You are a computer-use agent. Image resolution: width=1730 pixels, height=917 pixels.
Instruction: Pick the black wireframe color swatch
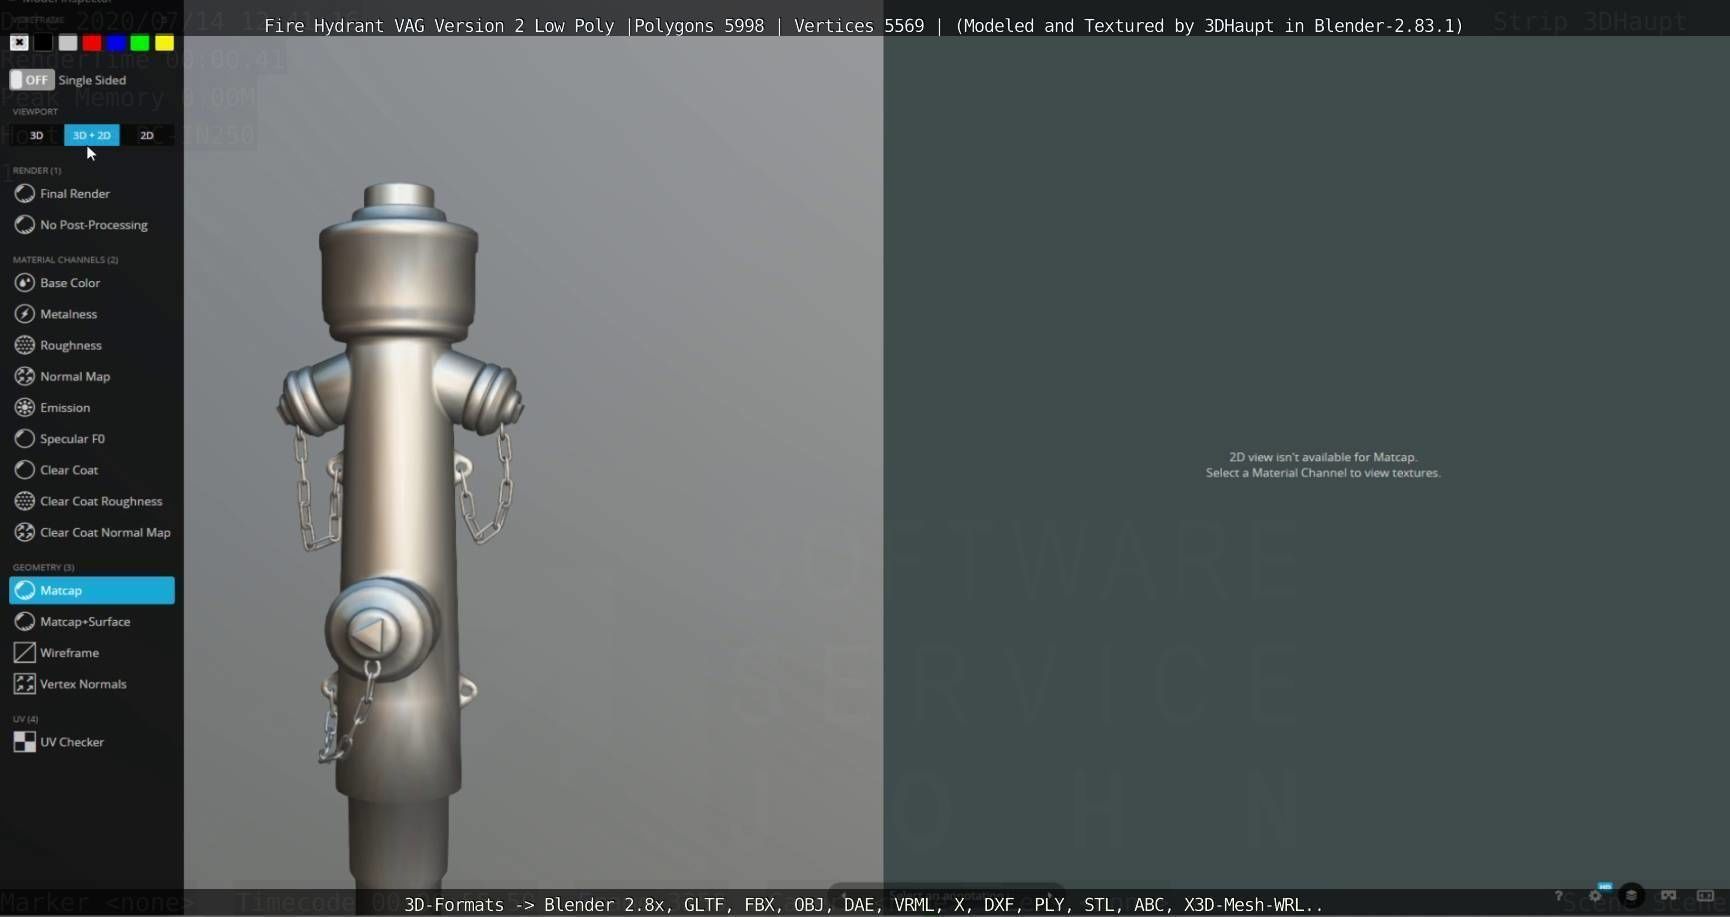click(x=43, y=42)
